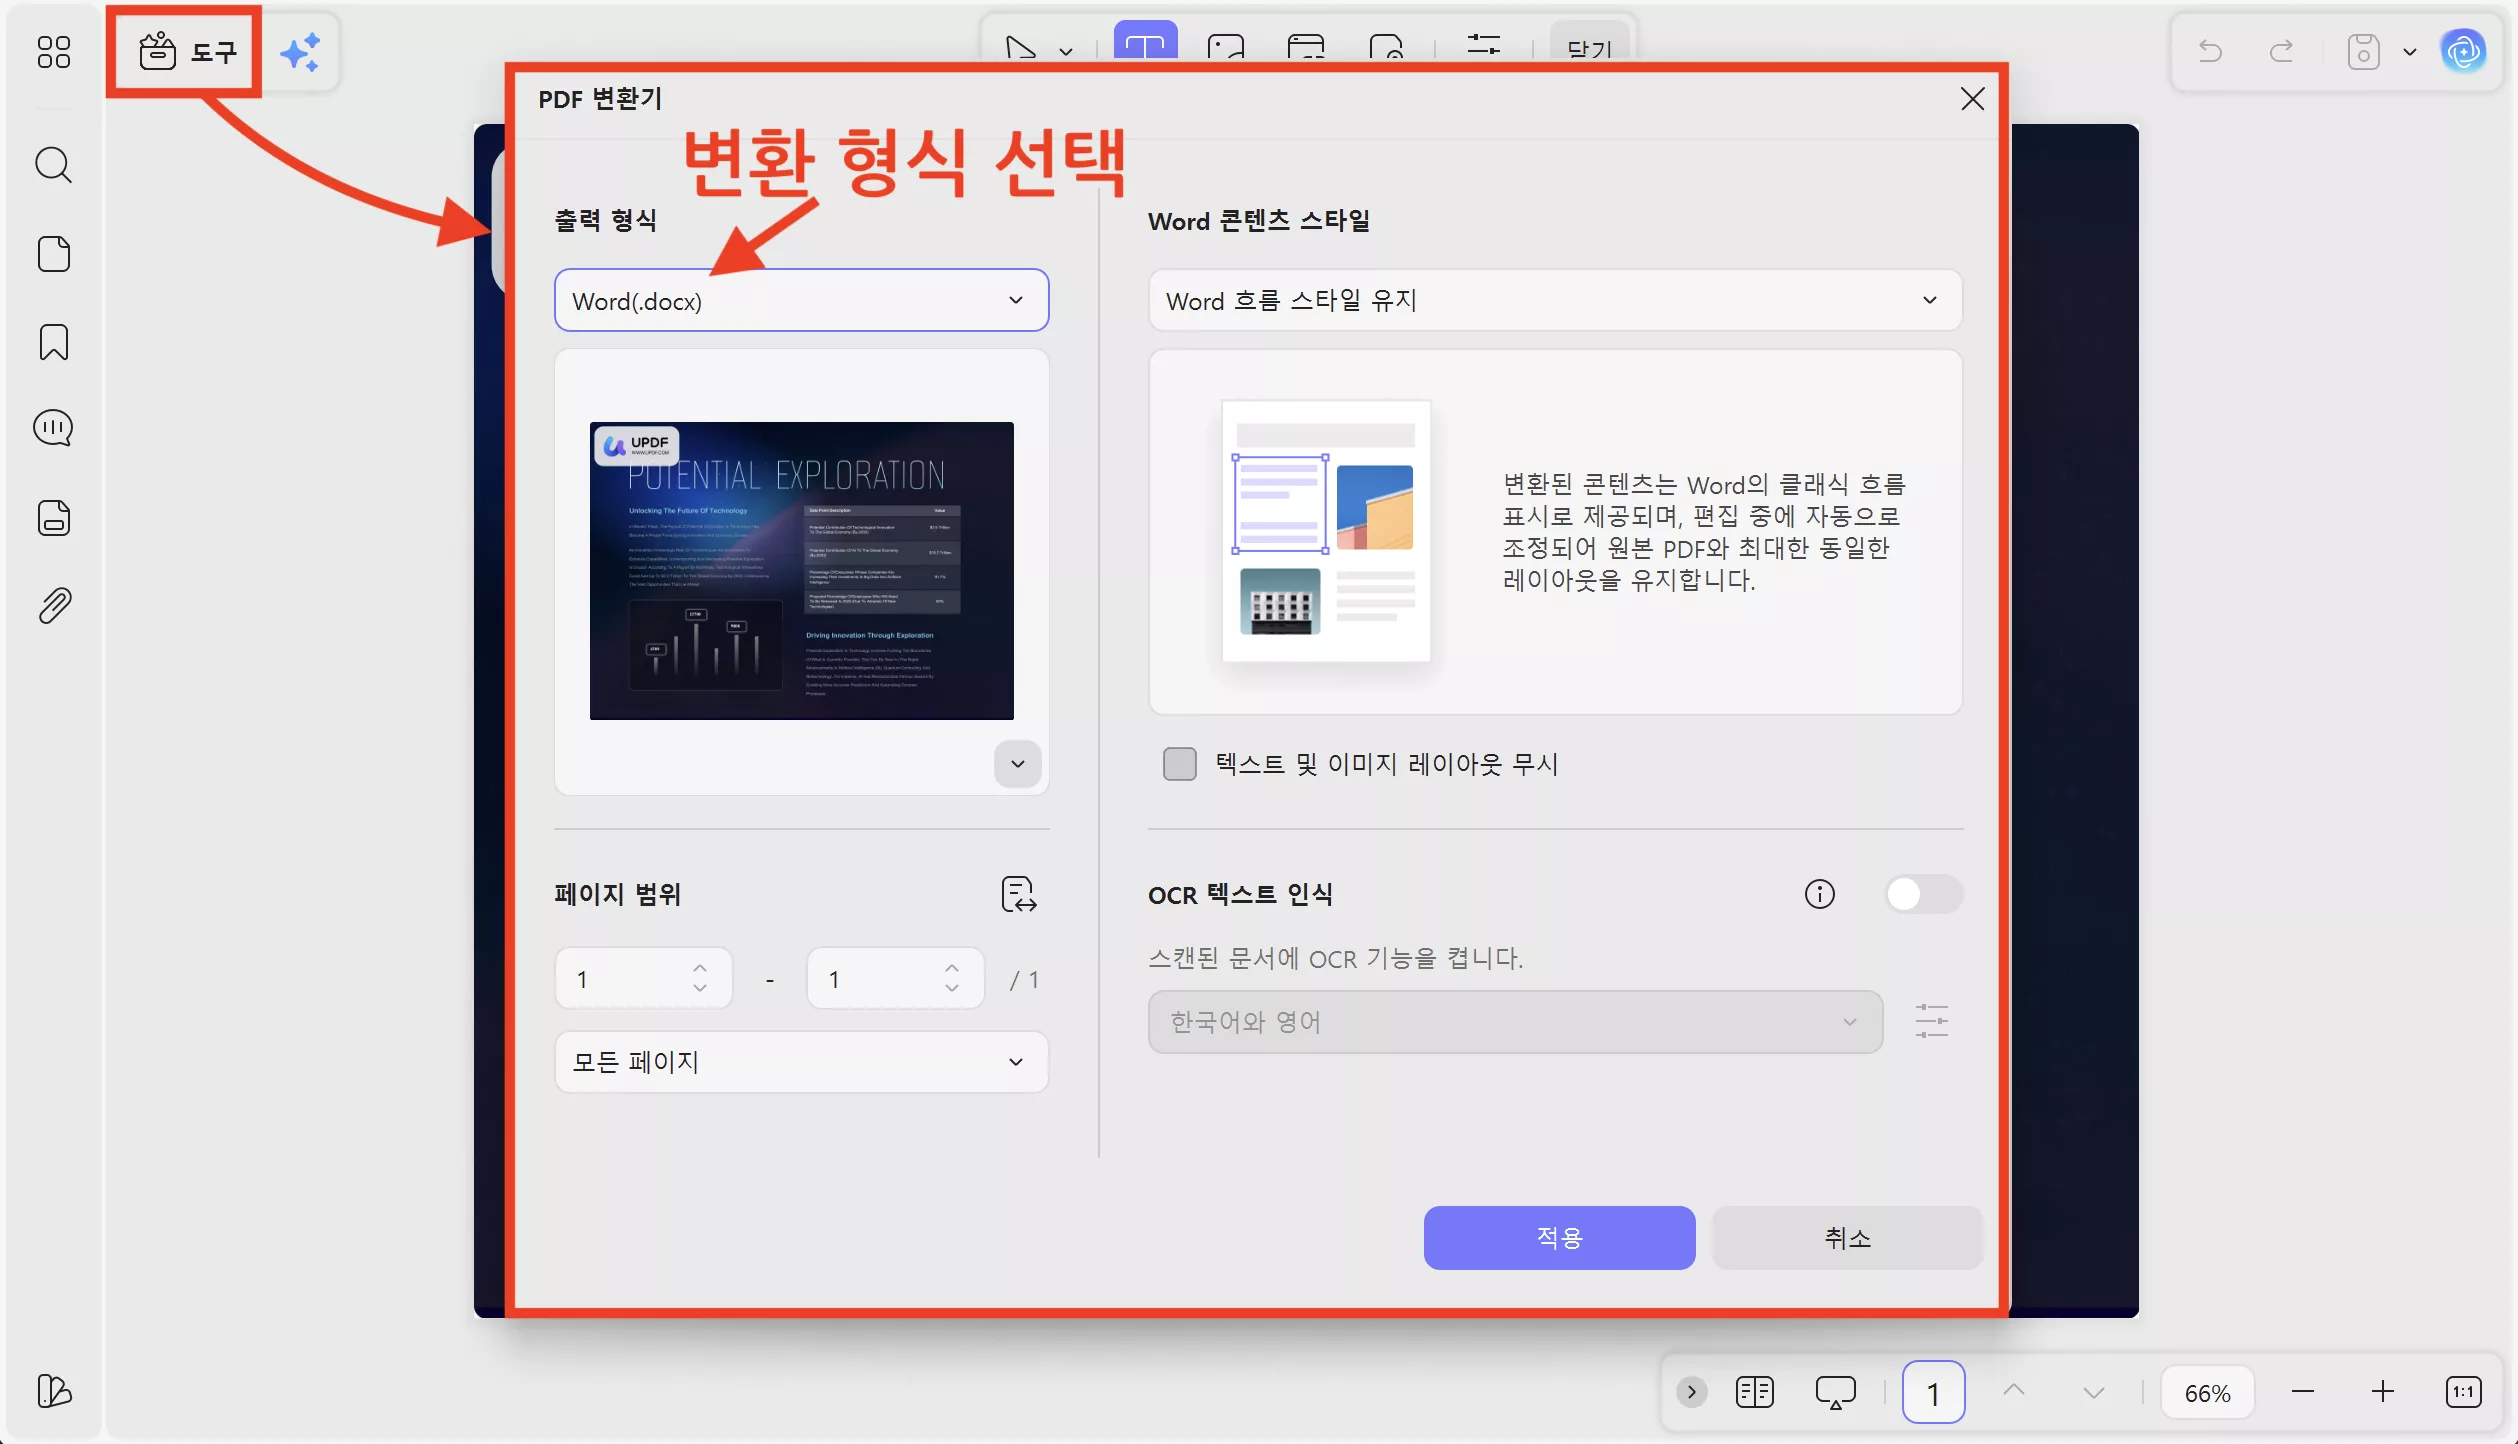Enable the OCR 텍스트 인식 toggle
Screen dimensions: 2518x1444
tap(1923, 894)
